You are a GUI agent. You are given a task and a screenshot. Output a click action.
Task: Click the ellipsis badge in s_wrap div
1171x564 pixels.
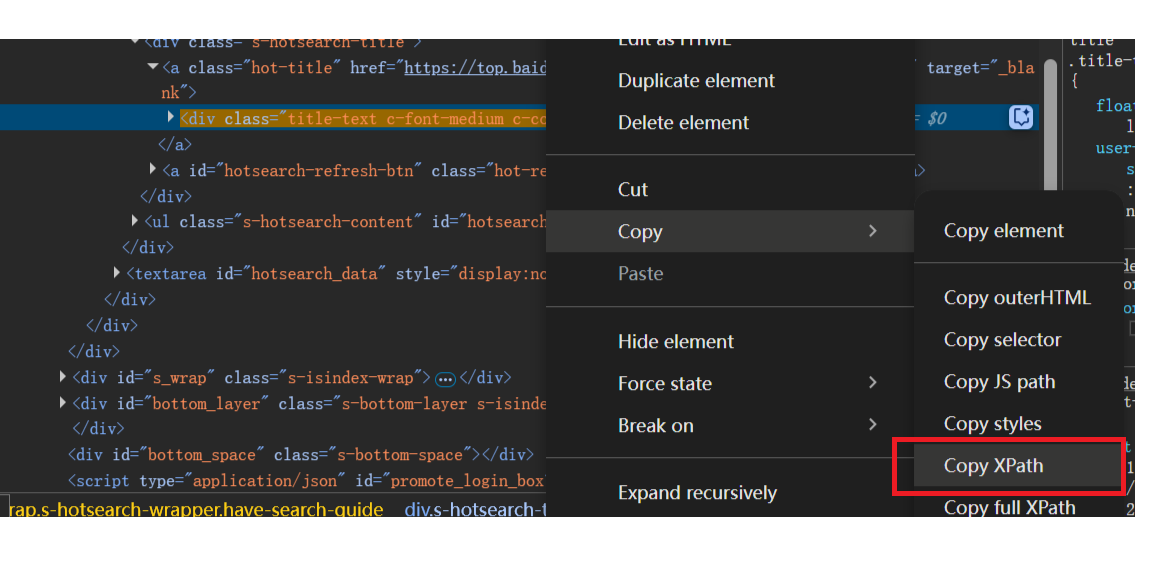tap(446, 379)
